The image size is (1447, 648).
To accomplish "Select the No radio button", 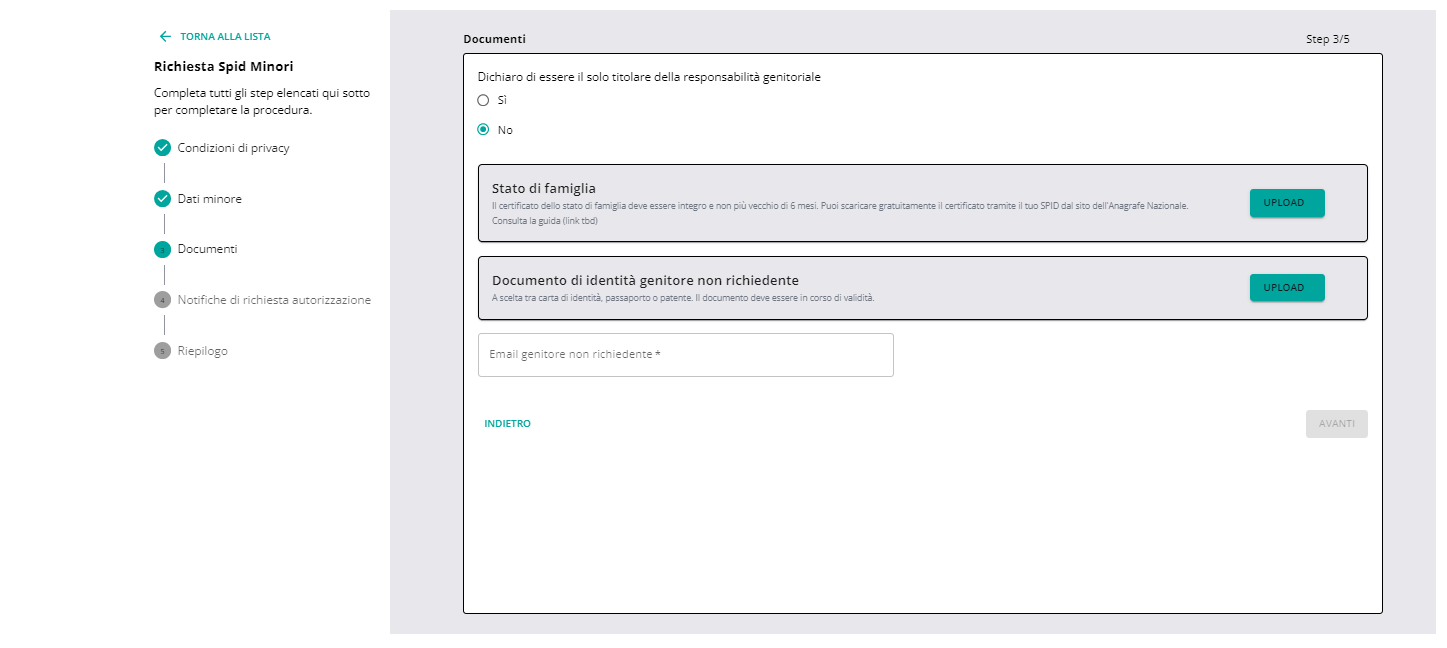I will pyautogui.click(x=483, y=129).
